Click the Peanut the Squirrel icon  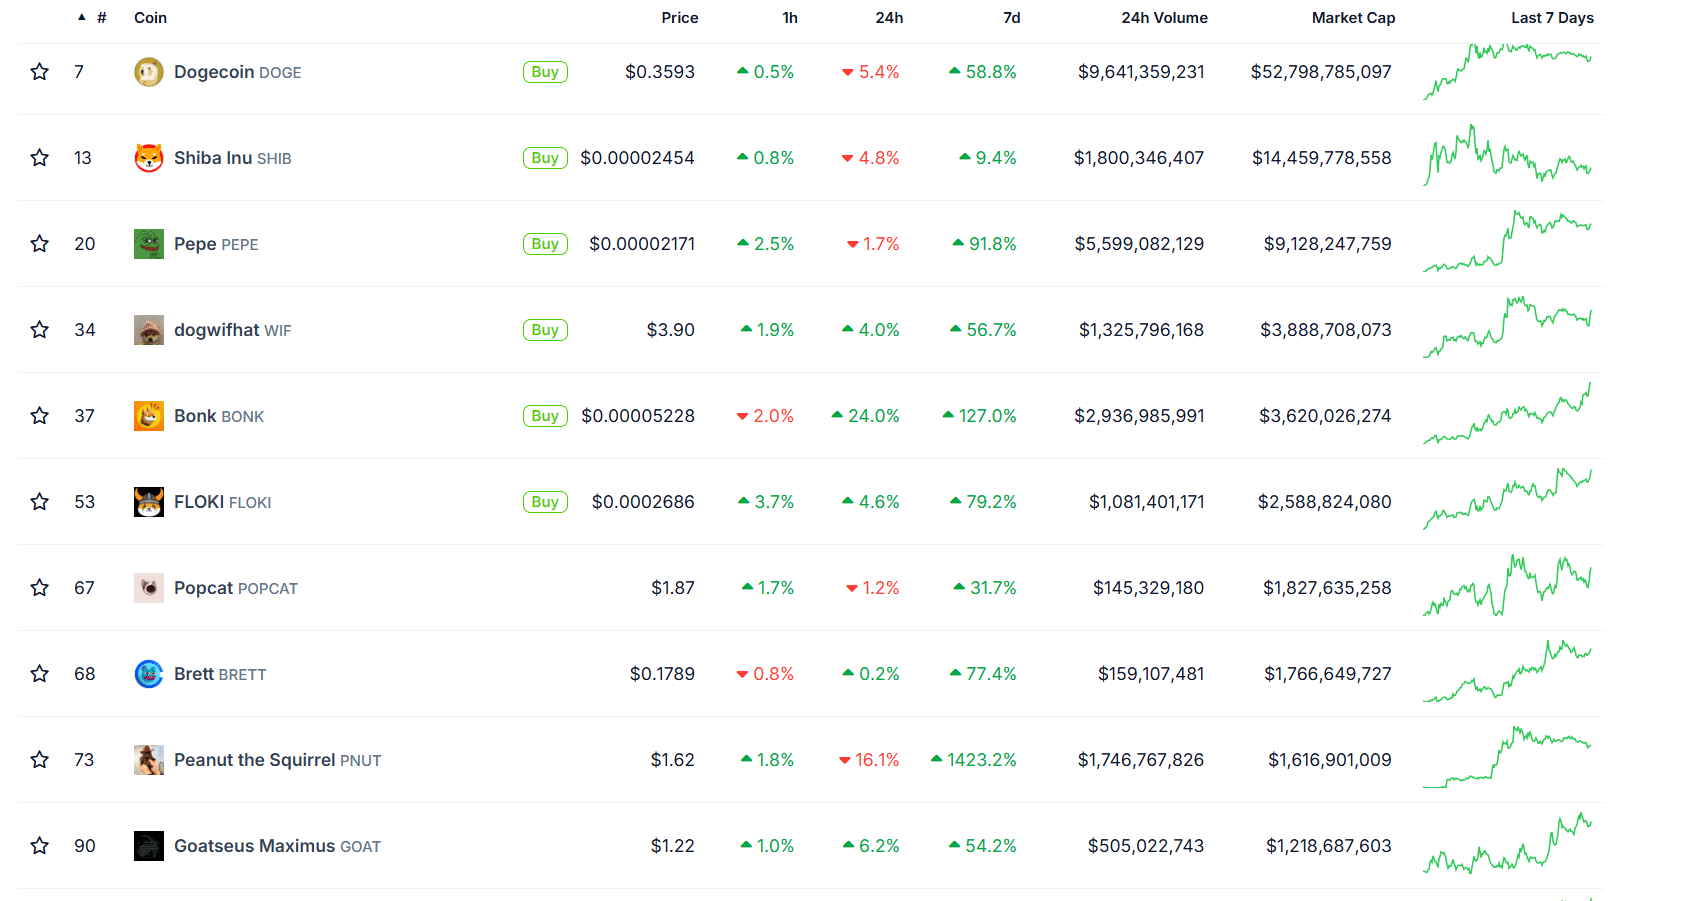coord(149,760)
